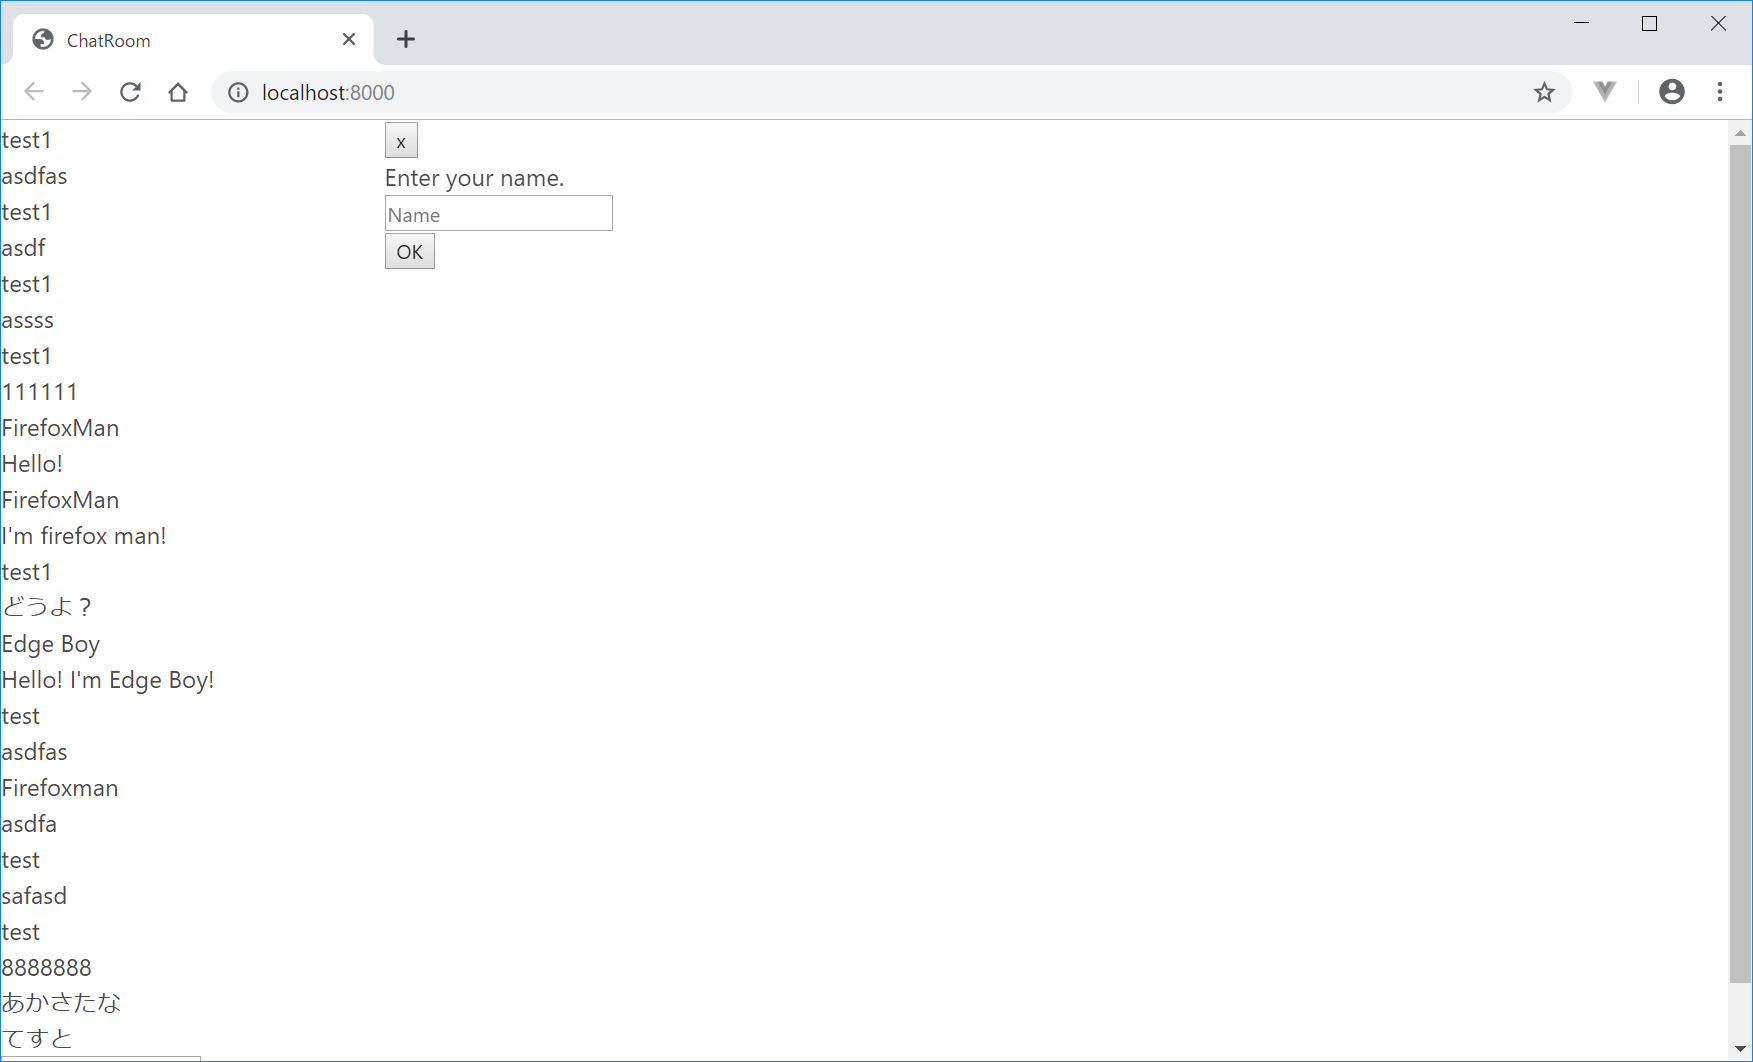The width and height of the screenshot is (1753, 1062).
Task: Click the message 'I'm firefox man!'
Action: pos(84,536)
